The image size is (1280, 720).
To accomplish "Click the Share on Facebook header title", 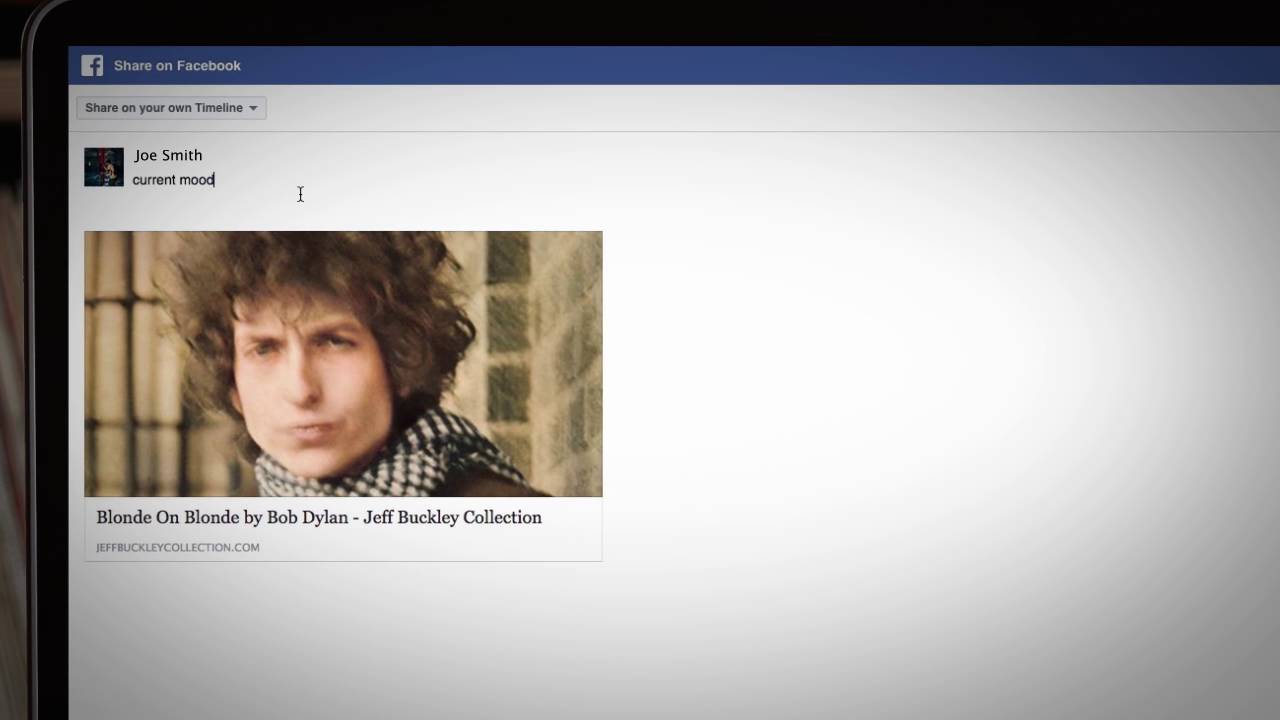I will [x=177, y=66].
